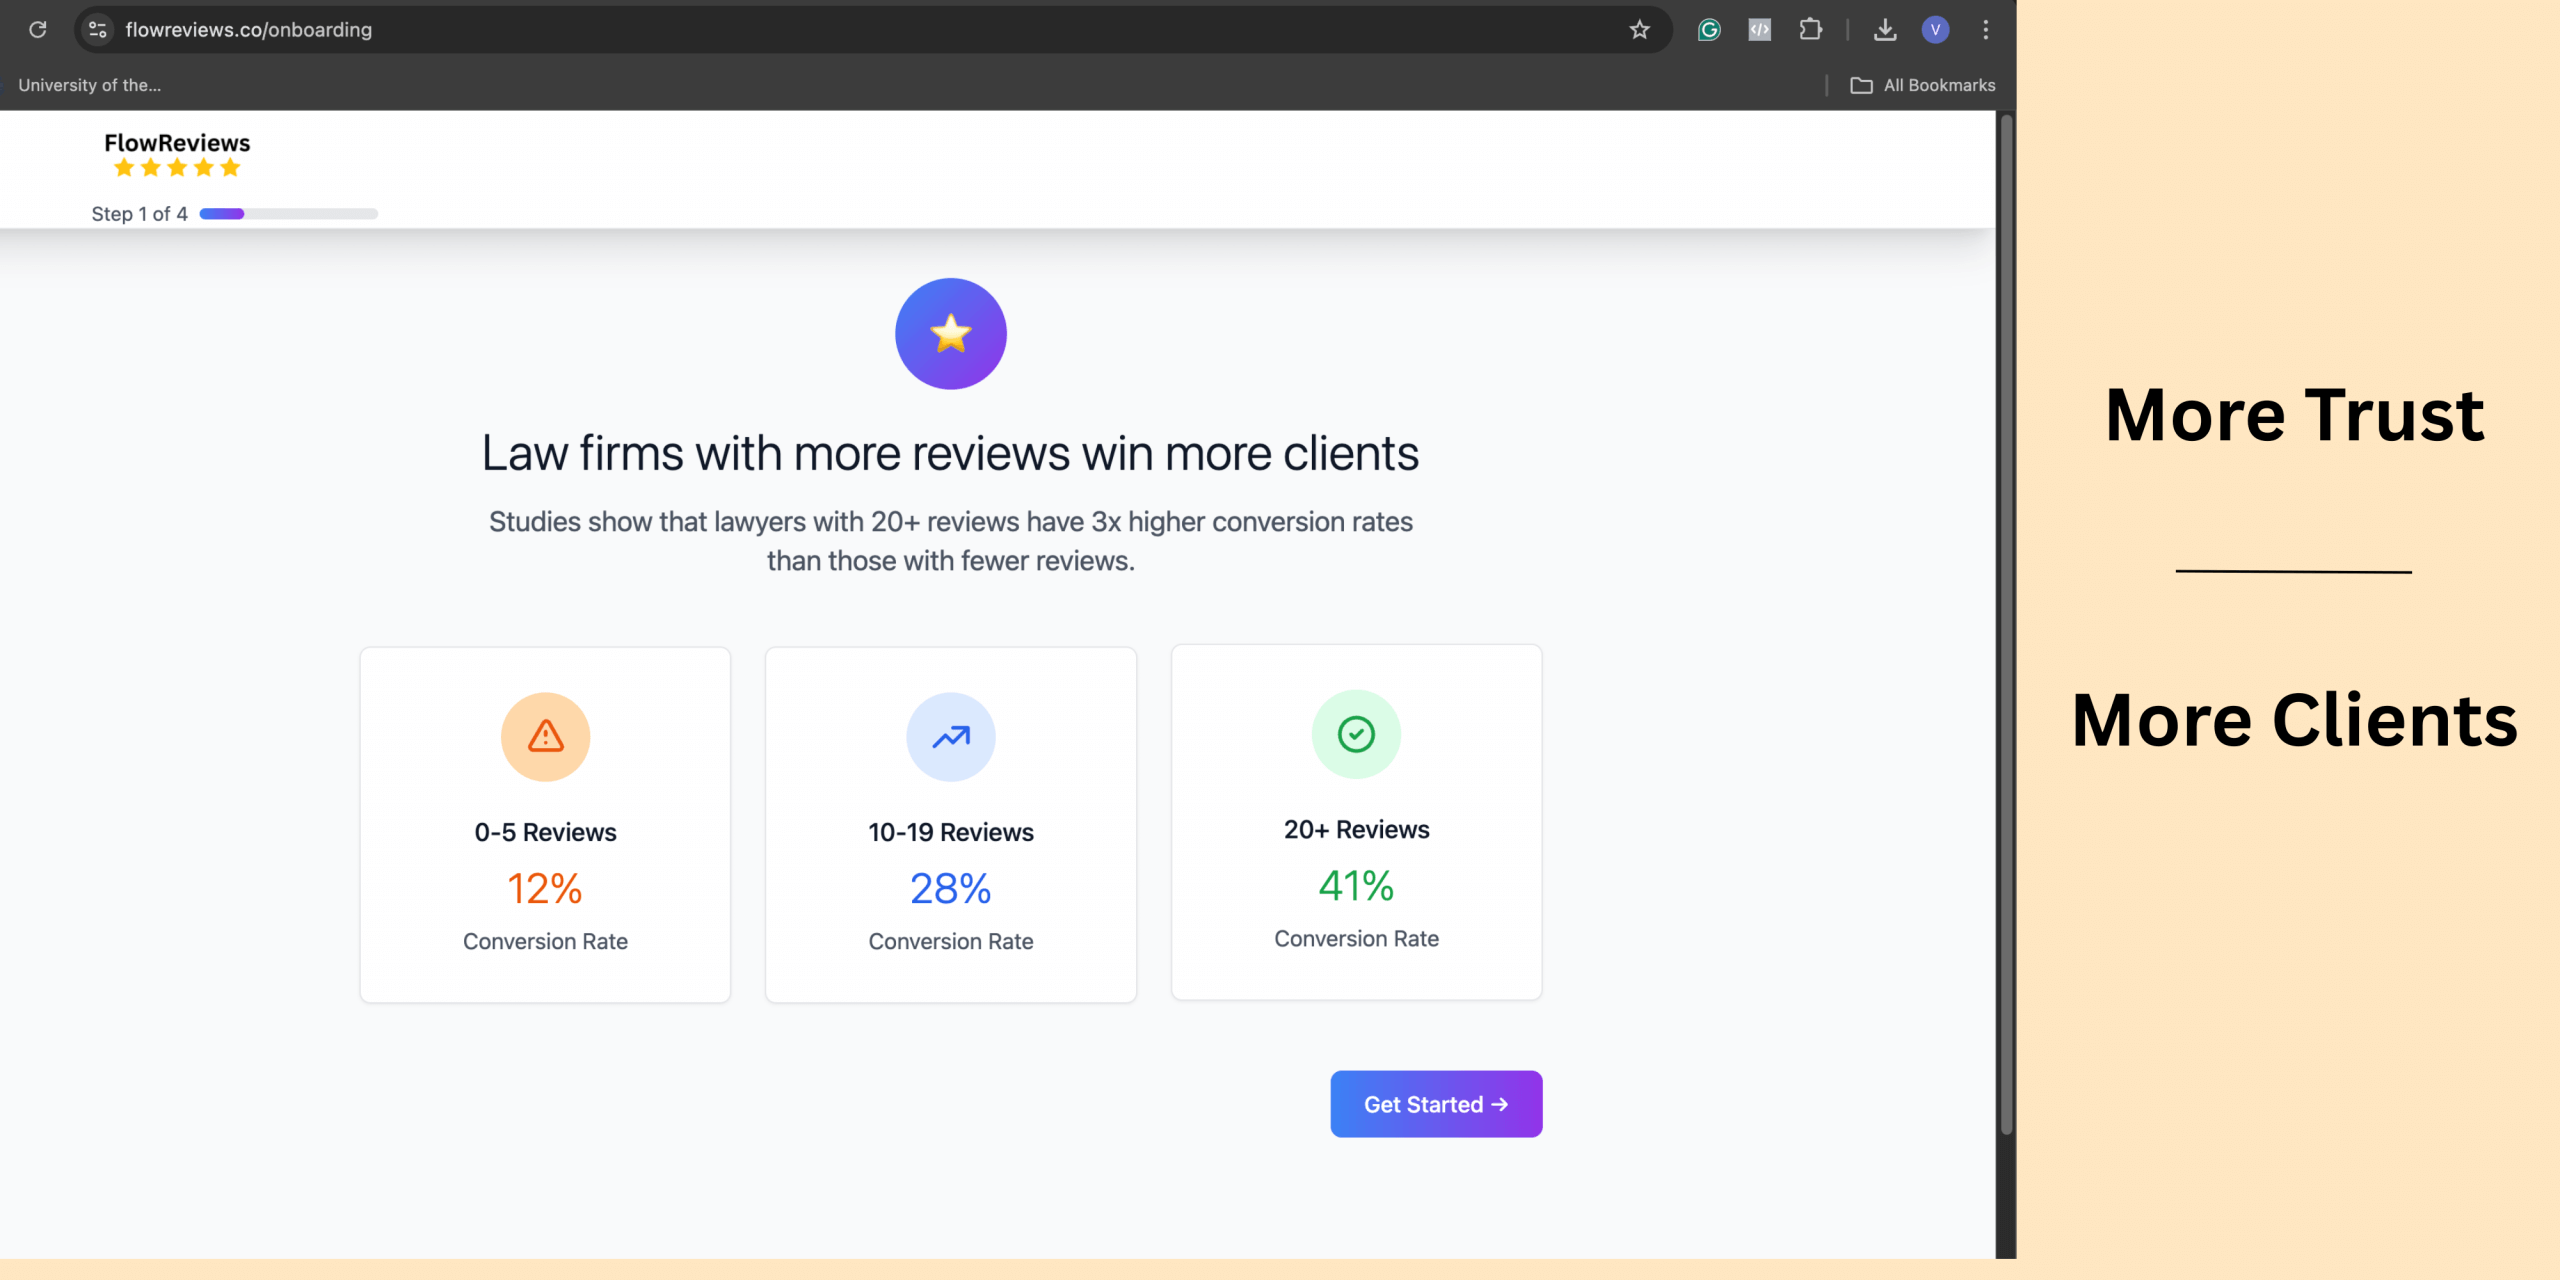Click the orange warning triangle icon

pyautogui.click(x=545, y=737)
